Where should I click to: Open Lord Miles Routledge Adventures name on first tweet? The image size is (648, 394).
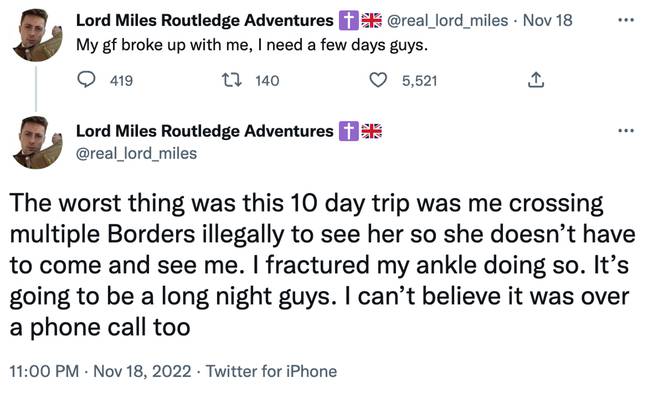205,20
